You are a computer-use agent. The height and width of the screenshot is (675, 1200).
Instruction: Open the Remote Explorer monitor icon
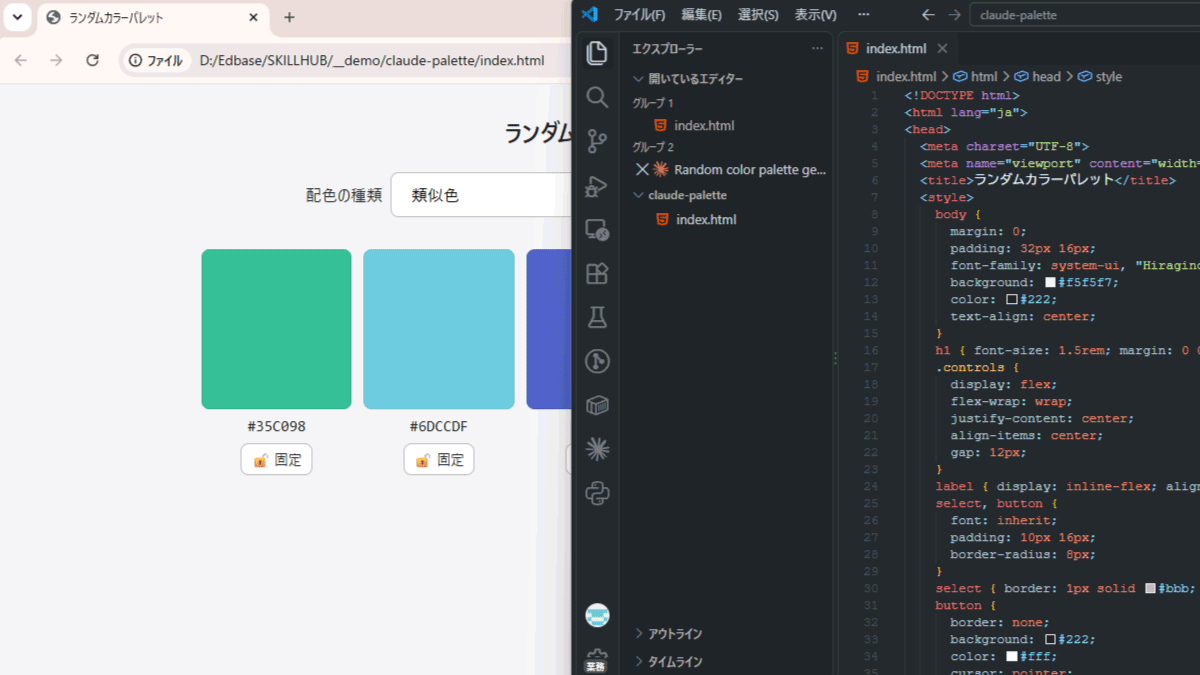pyautogui.click(x=597, y=230)
